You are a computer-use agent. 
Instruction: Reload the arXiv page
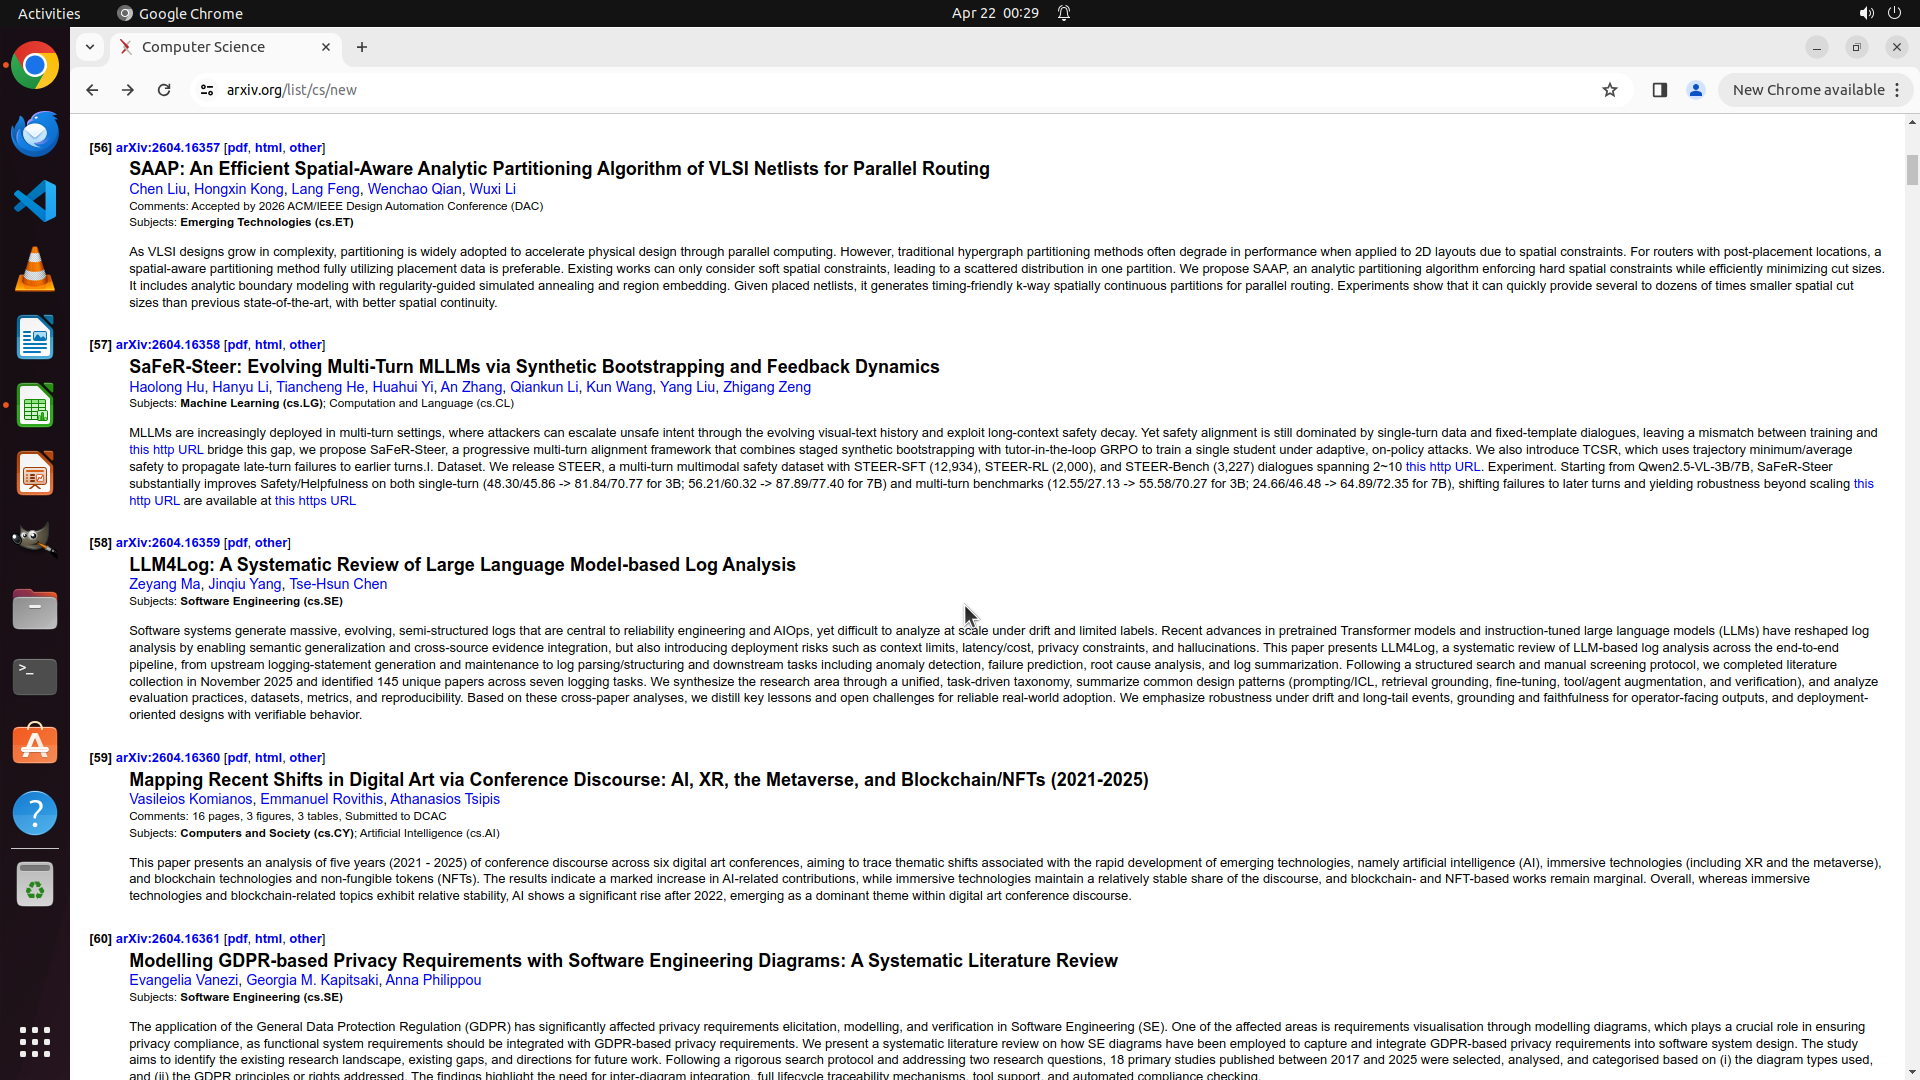click(x=164, y=90)
